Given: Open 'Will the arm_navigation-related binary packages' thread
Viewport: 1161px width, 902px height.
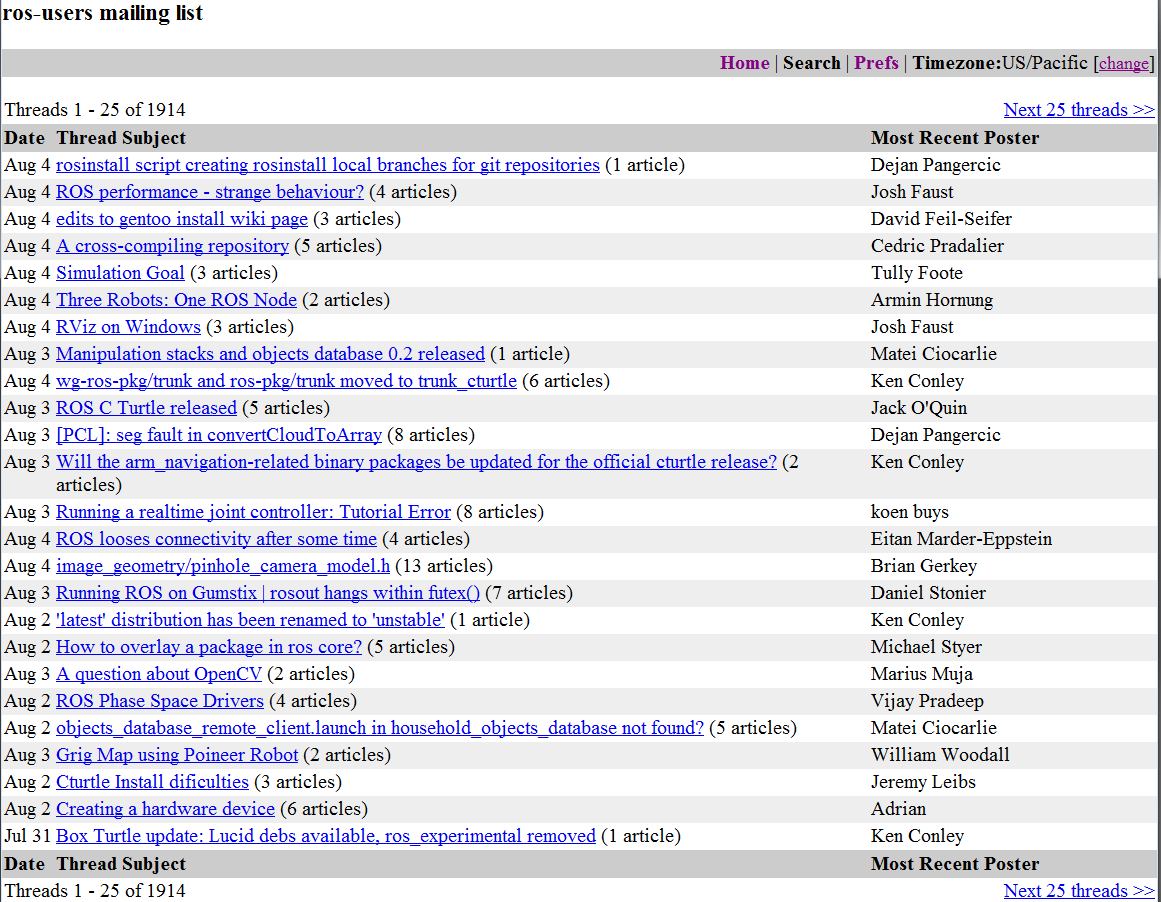Looking at the screenshot, I should click(416, 462).
